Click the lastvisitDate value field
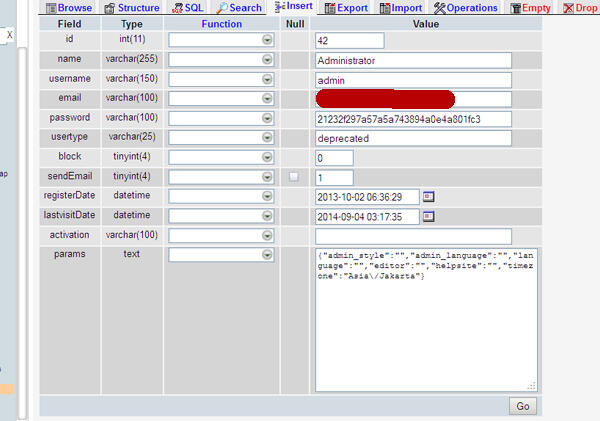 [x=367, y=217]
